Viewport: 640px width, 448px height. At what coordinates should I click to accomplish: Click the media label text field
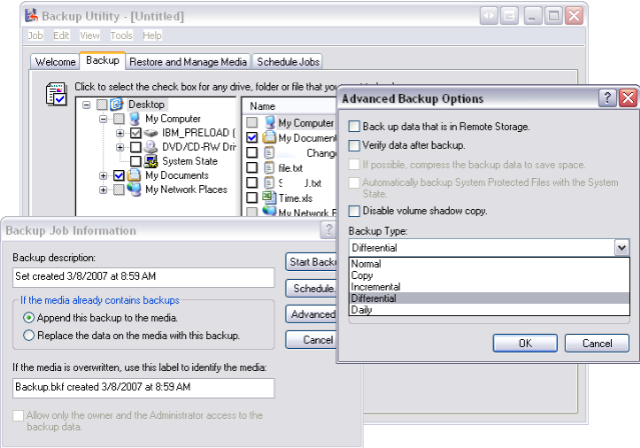(x=143, y=388)
